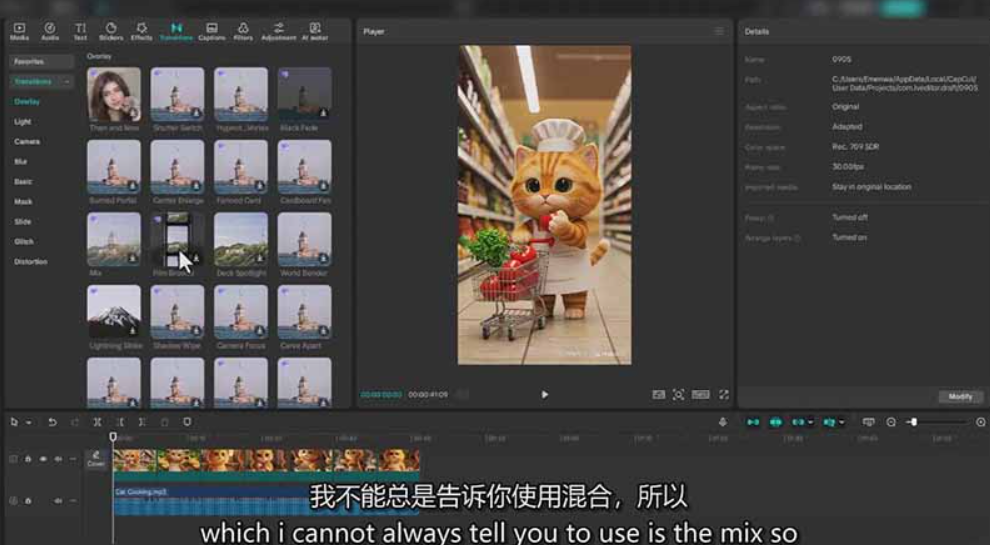Open the Player panel menu
This screenshot has width=990, height=545.
718,32
